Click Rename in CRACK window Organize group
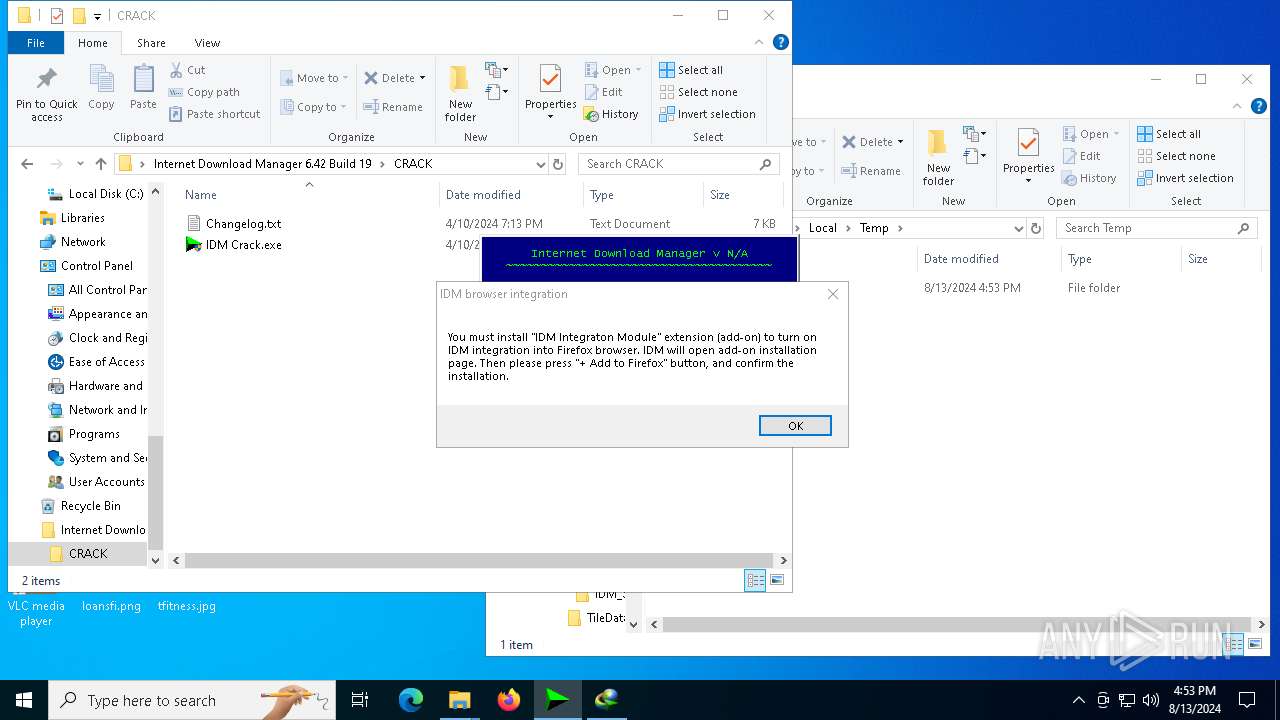 click(x=393, y=107)
